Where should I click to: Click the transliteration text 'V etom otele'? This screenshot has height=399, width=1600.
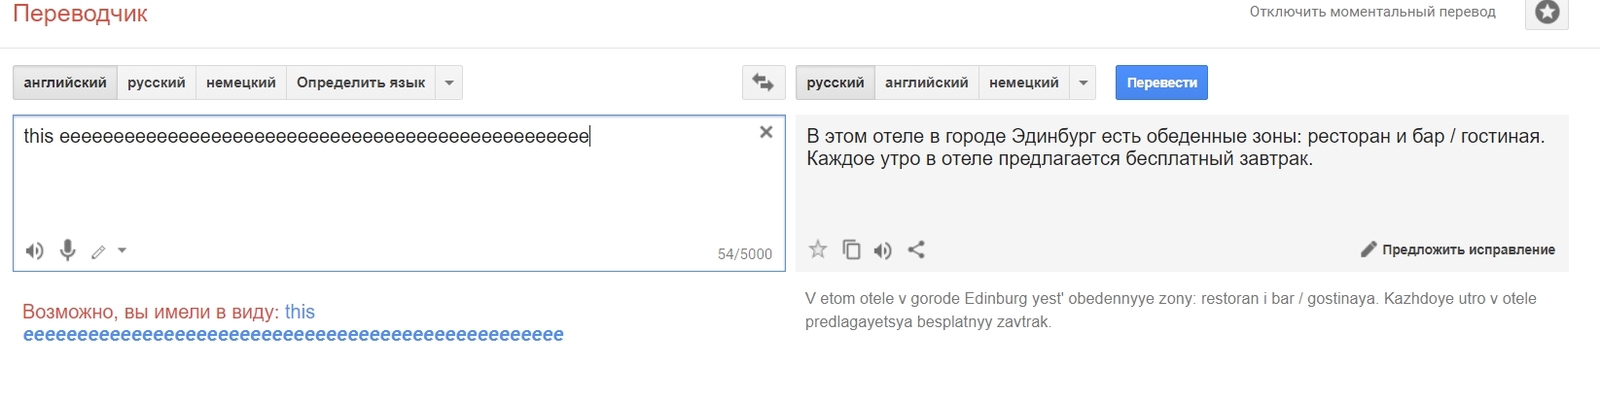coord(1170,310)
